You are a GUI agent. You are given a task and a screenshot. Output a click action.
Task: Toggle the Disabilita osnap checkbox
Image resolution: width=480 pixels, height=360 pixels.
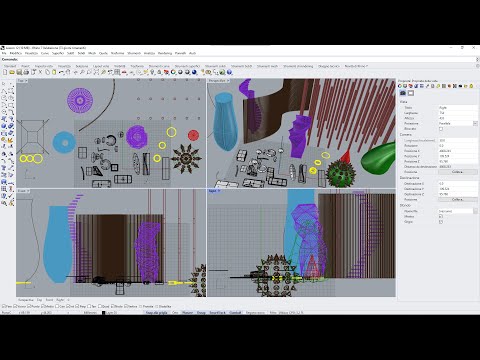click(x=156, y=306)
